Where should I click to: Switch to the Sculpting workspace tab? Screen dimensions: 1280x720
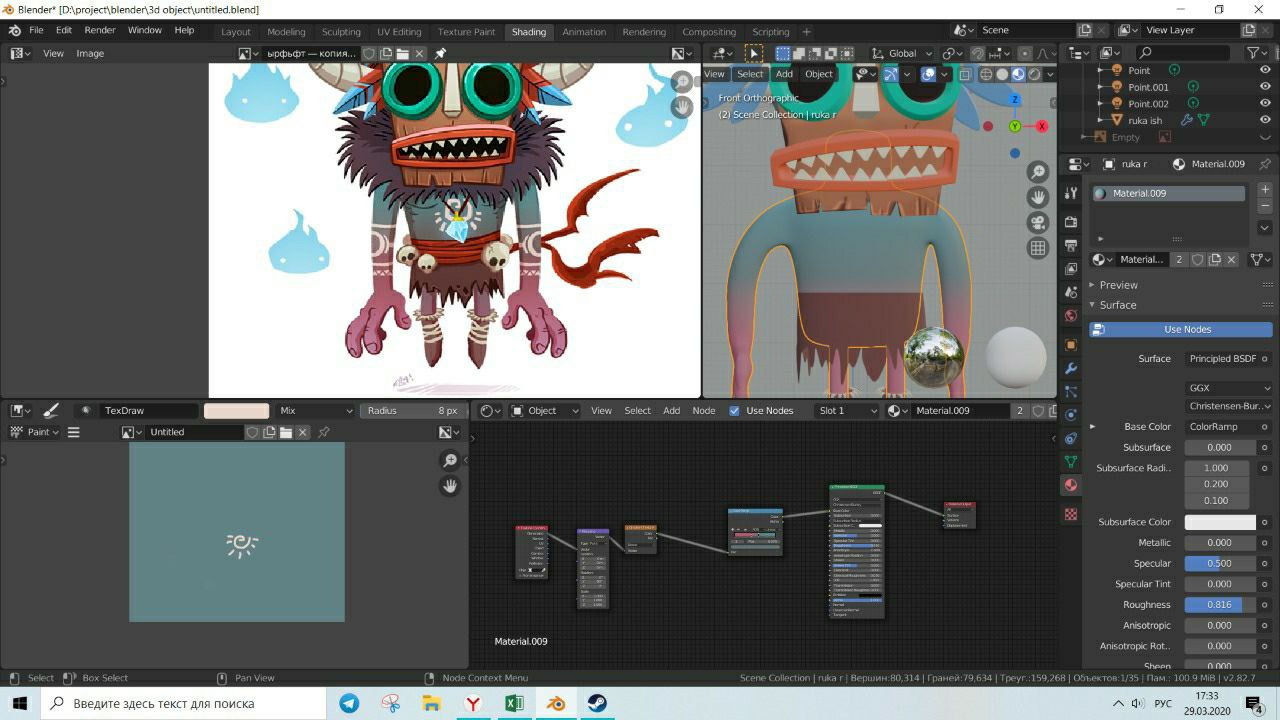[341, 31]
